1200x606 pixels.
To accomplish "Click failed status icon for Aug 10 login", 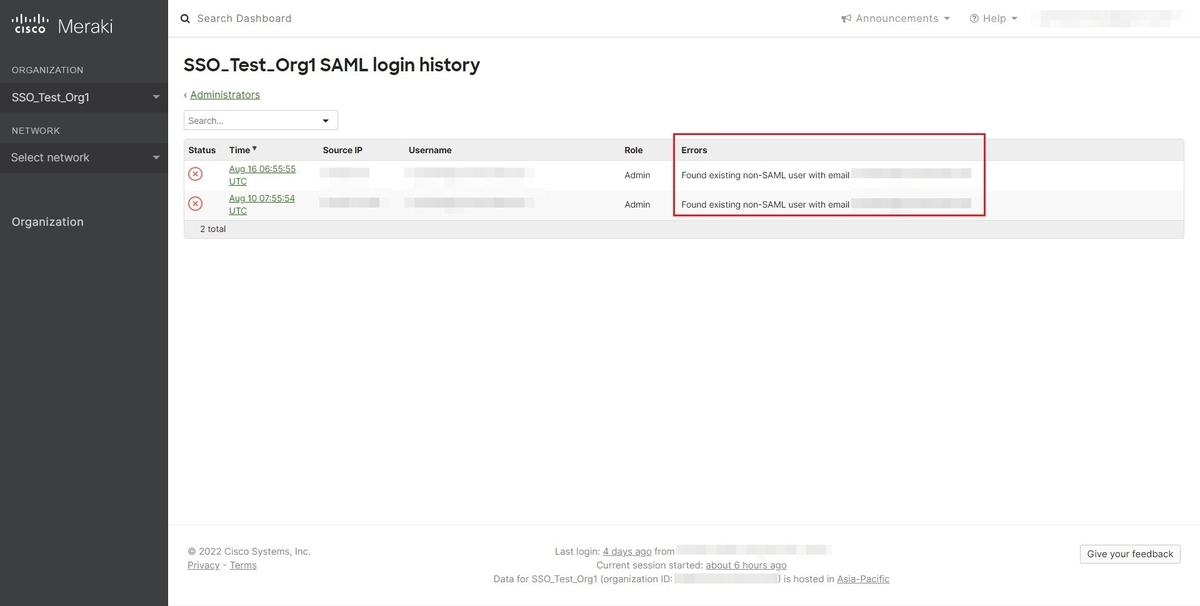I will pos(195,204).
